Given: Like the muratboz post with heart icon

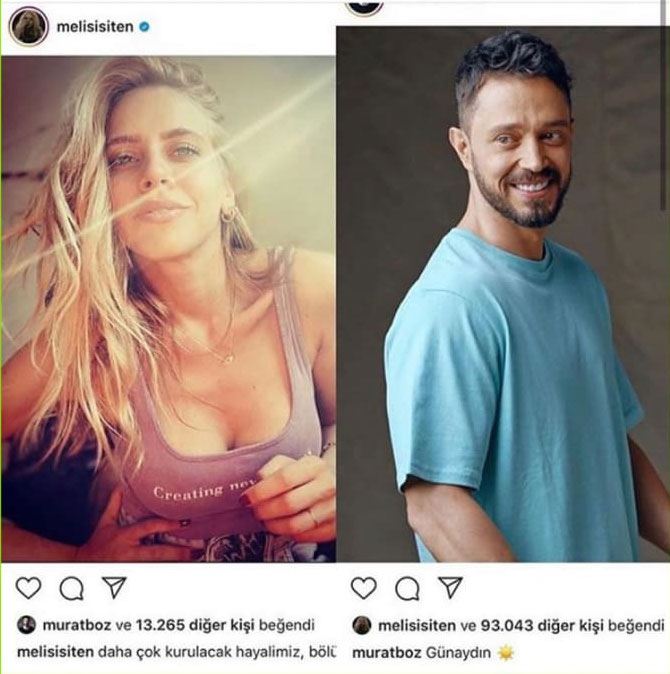Looking at the screenshot, I should pyautogui.click(x=364, y=588).
